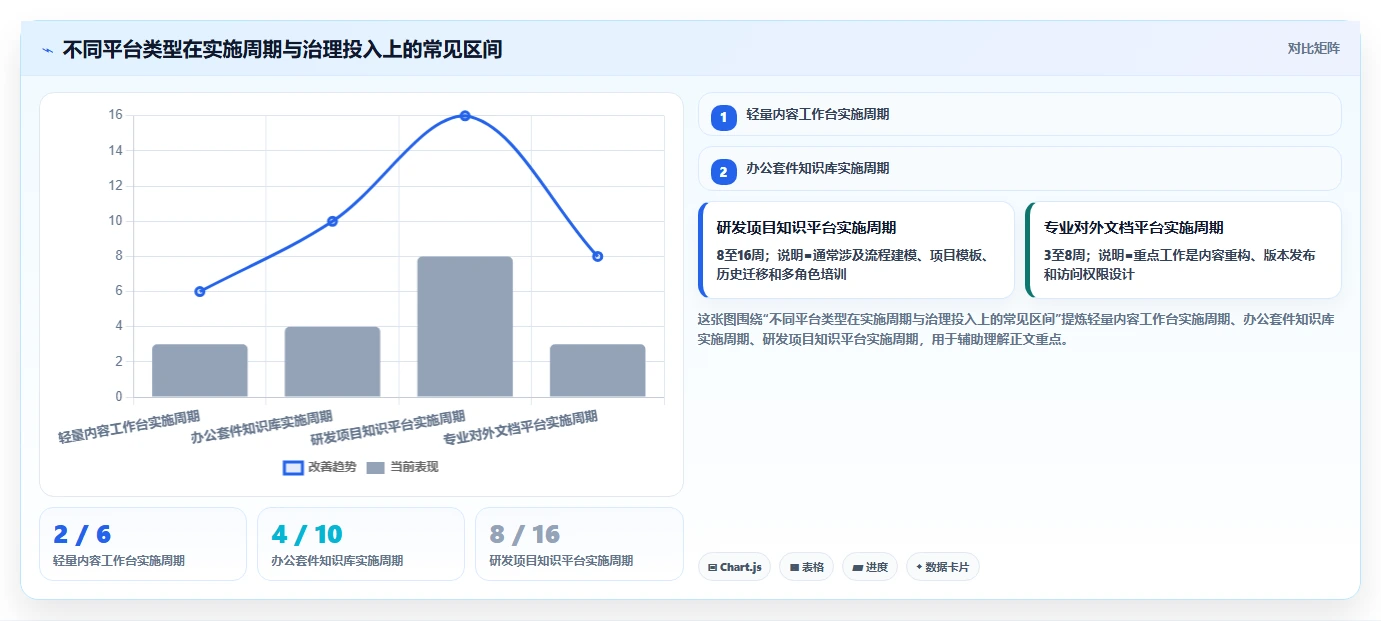Open the 专业对外文档平台实施周期 card
The width and height of the screenshot is (1381, 621).
1183,250
